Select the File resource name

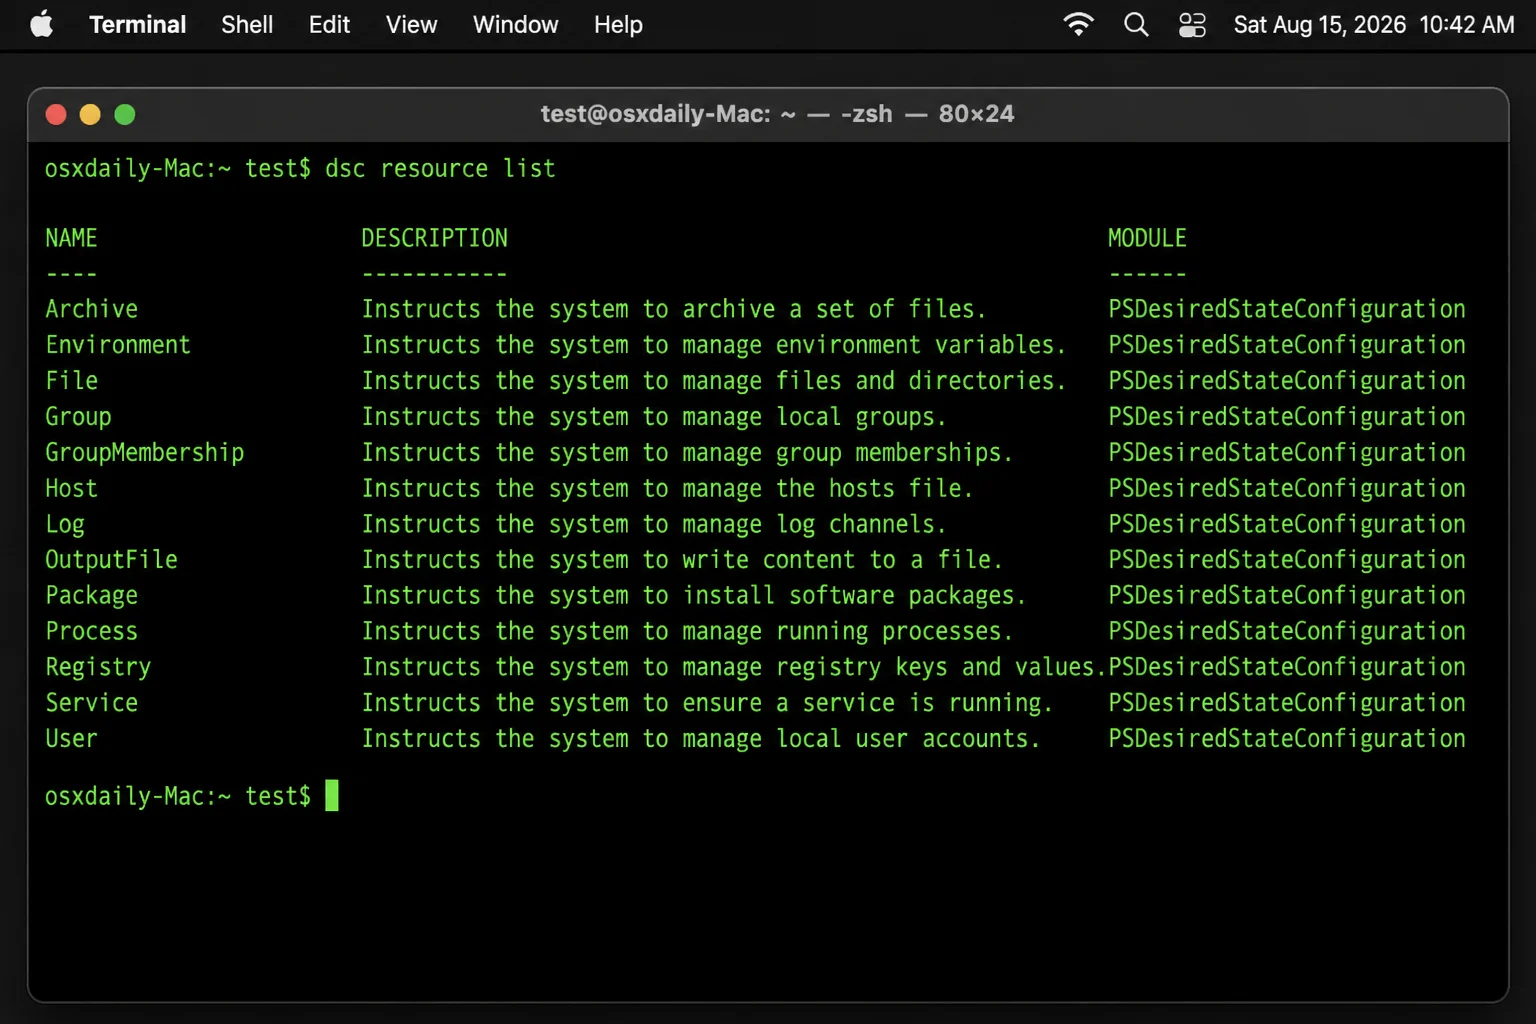71,381
